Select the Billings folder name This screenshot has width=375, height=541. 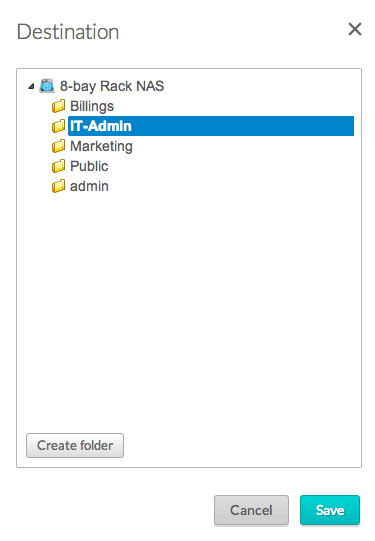click(92, 106)
